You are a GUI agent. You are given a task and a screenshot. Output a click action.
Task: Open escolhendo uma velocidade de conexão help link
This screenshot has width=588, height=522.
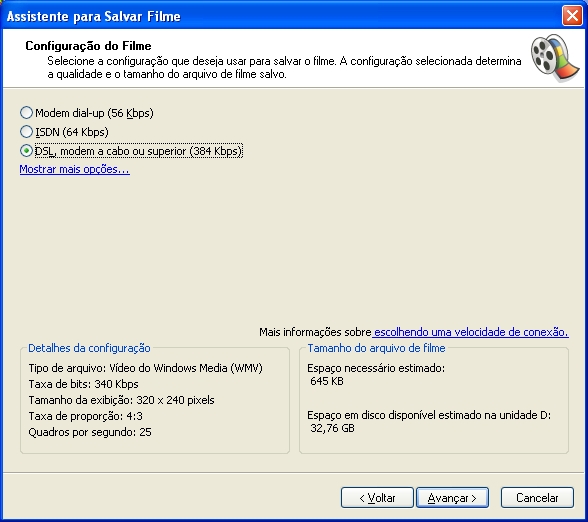pos(471,332)
